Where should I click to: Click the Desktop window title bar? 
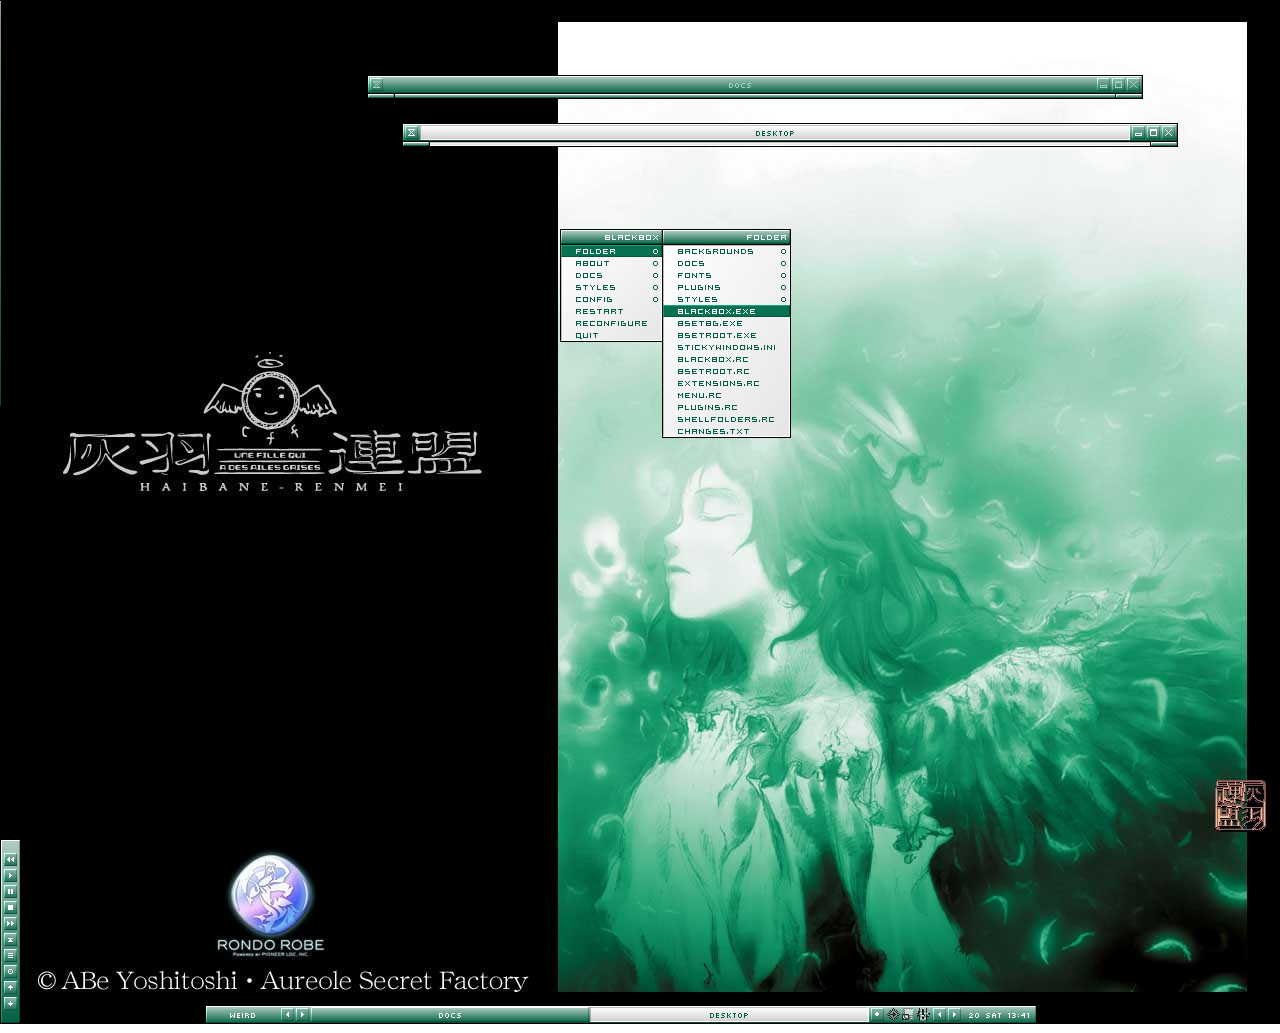click(x=774, y=132)
